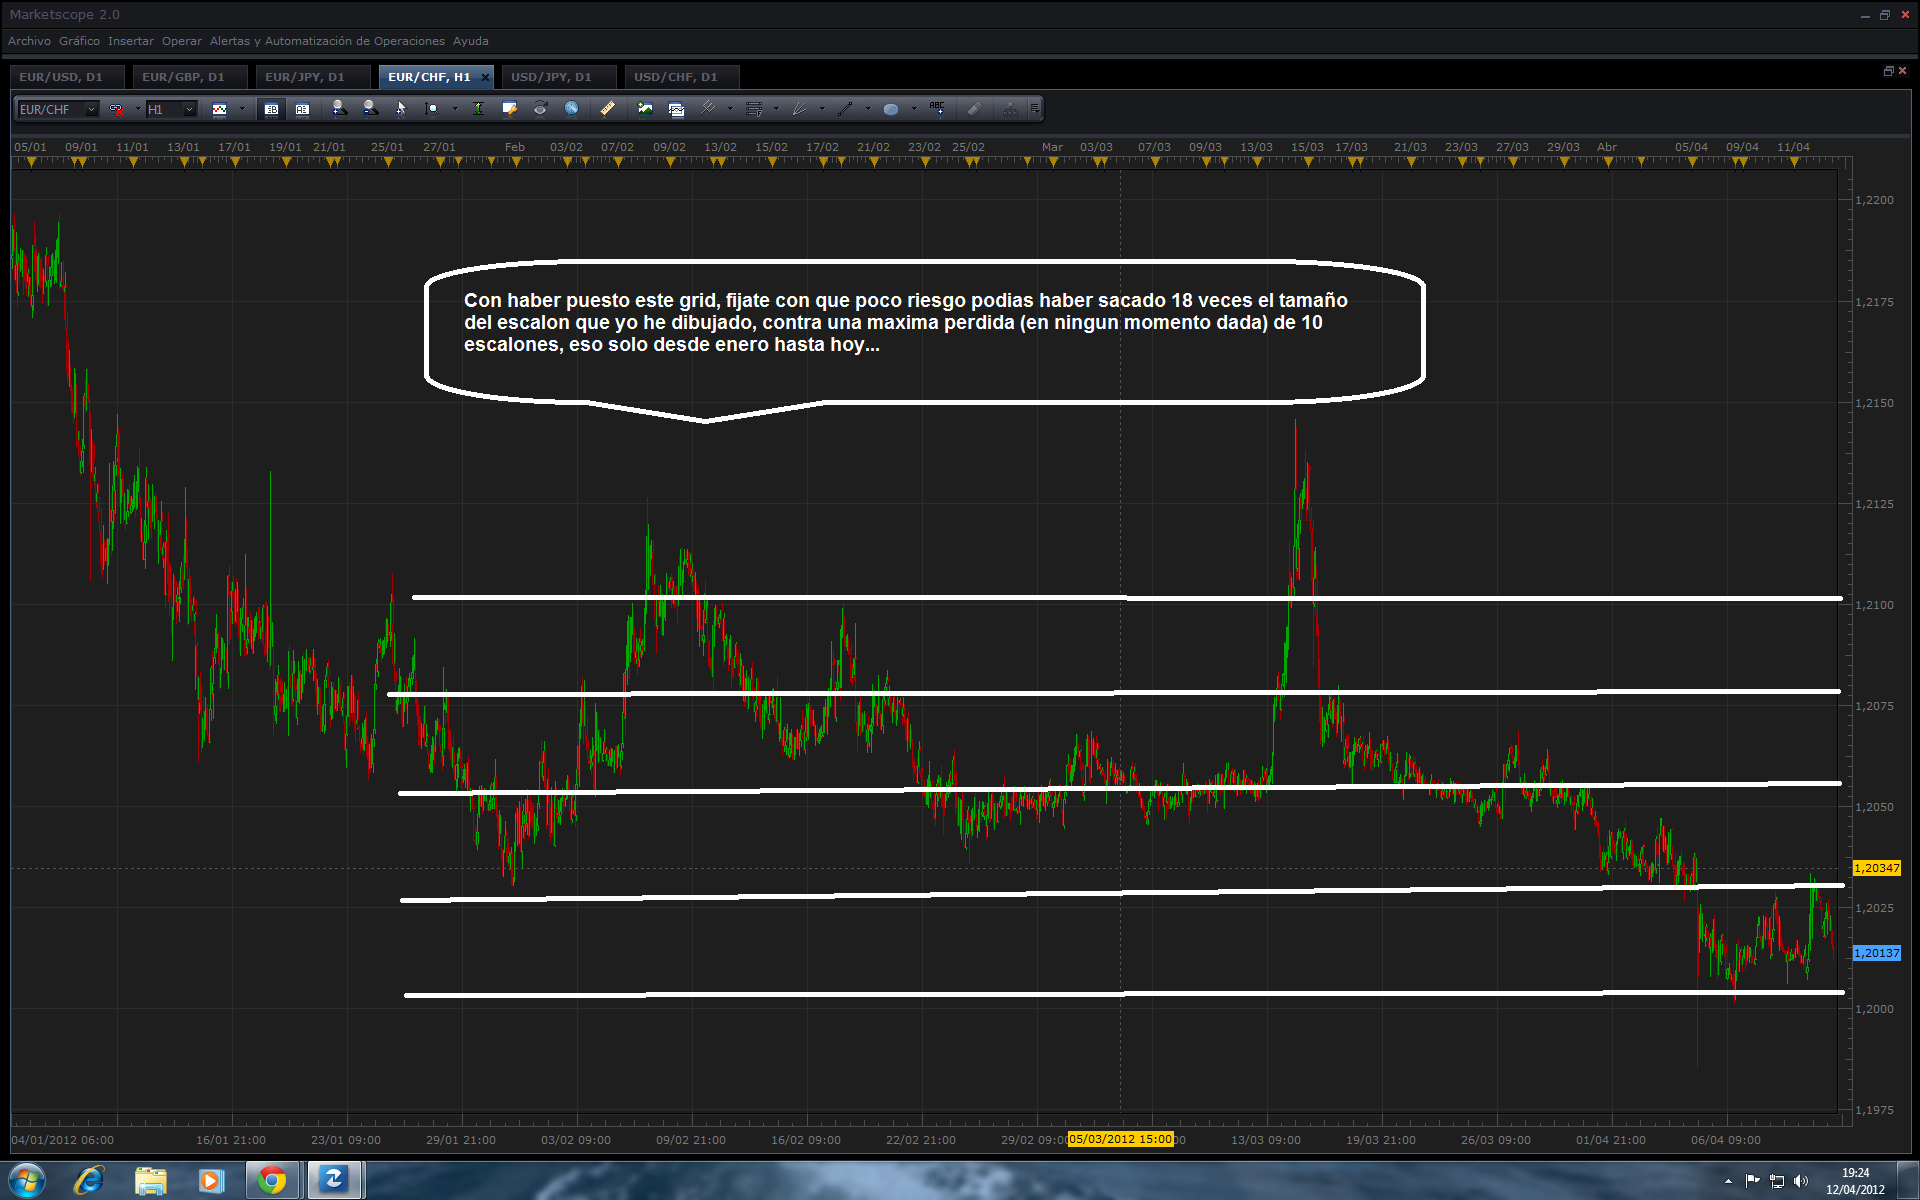1920x1200 pixels.
Task: Click the 1,20347 yellow price label
Action: pyautogui.click(x=1876, y=868)
